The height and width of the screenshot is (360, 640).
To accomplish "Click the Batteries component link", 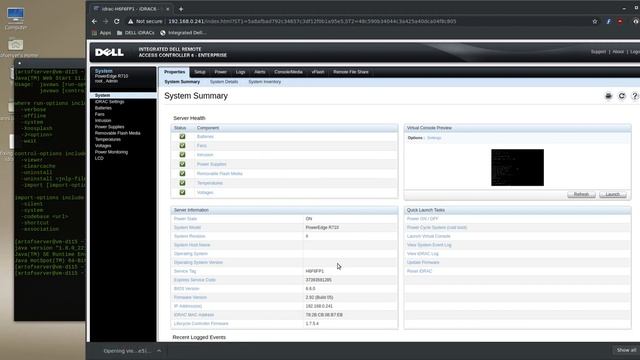I will click(x=205, y=136).
